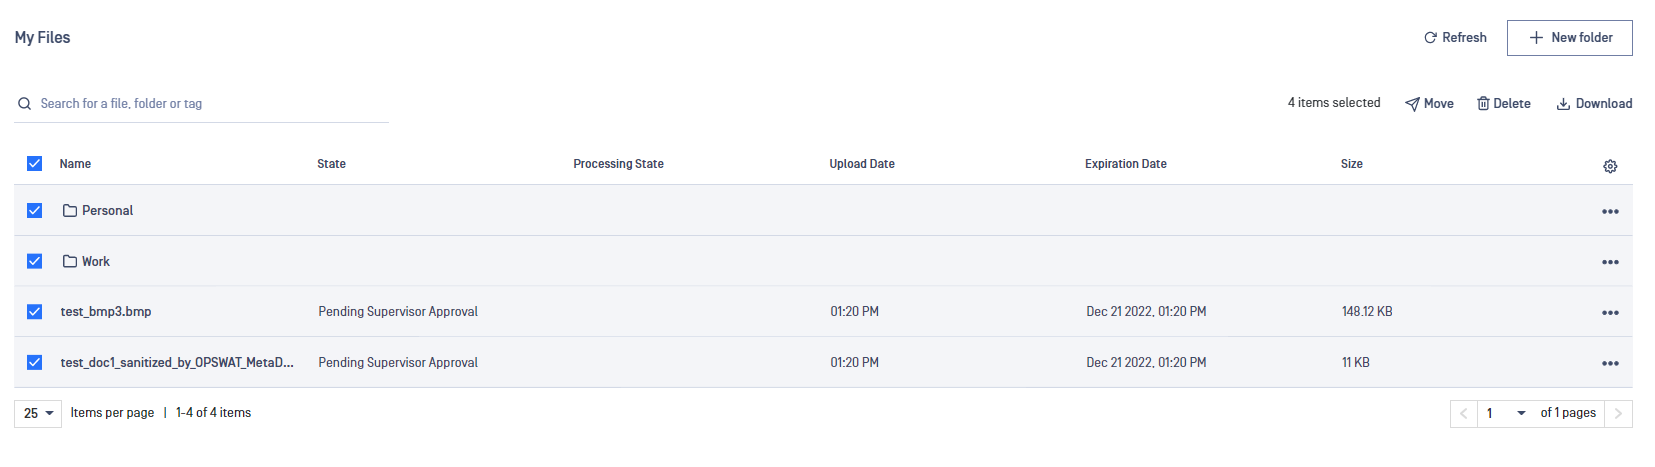Deselect the test_bmp3.bmp checkbox
Image resolution: width=1655 pixels, height=467 pixels.
[x=35, y=311]
